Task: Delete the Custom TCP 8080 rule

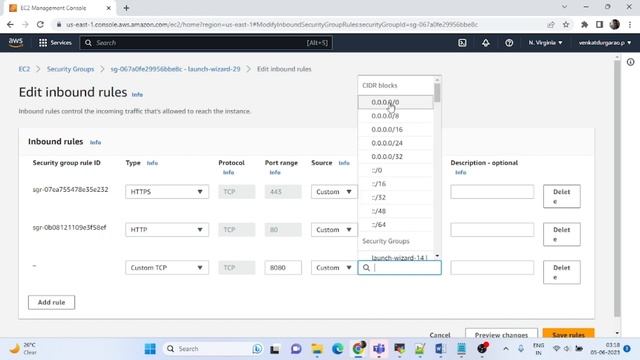Action: click(x=562, y=272)
